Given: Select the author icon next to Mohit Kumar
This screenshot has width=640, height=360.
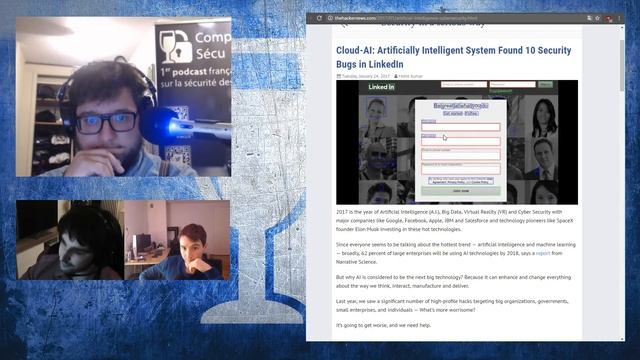Looking at the screenshot, I should (396, 76).
